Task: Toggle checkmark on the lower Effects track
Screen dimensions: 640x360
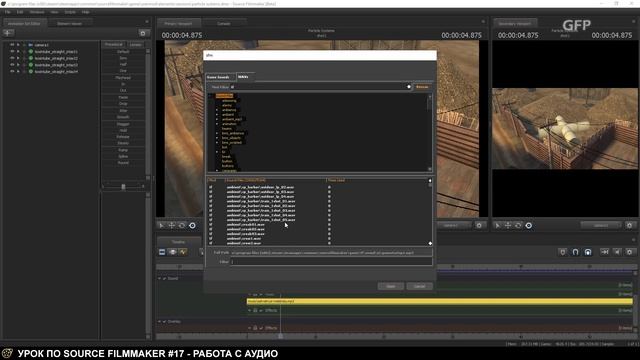Action: click(x=261, y=328)
